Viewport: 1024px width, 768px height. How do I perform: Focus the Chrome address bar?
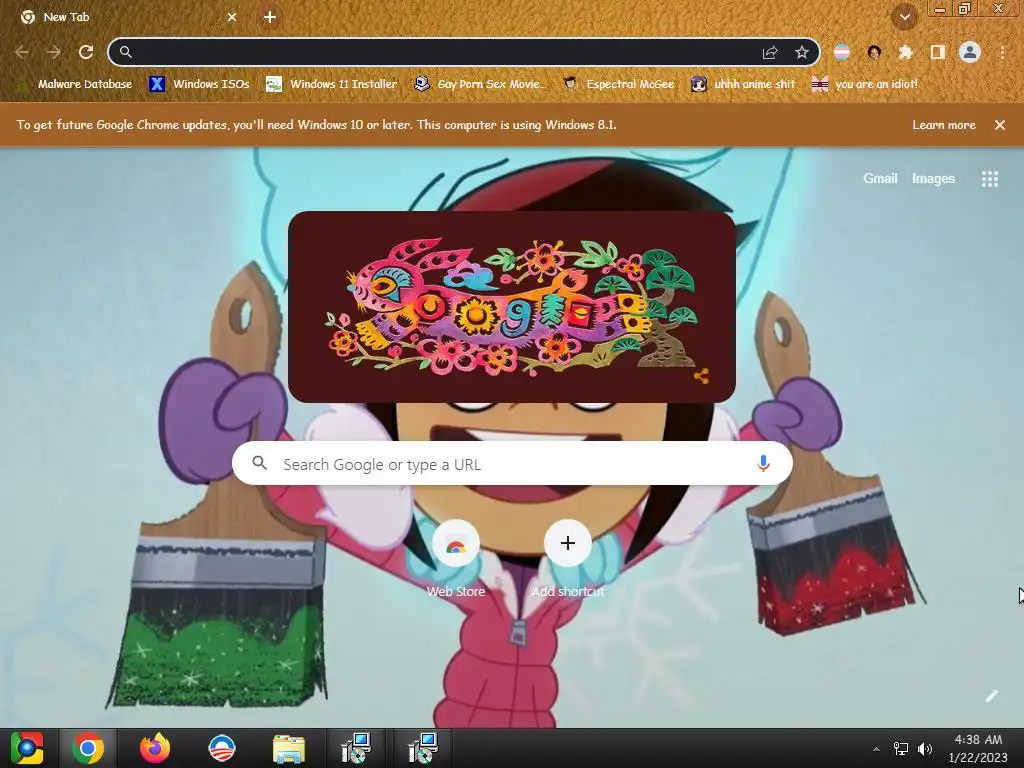pyautogui.click(x=444, y=52)
